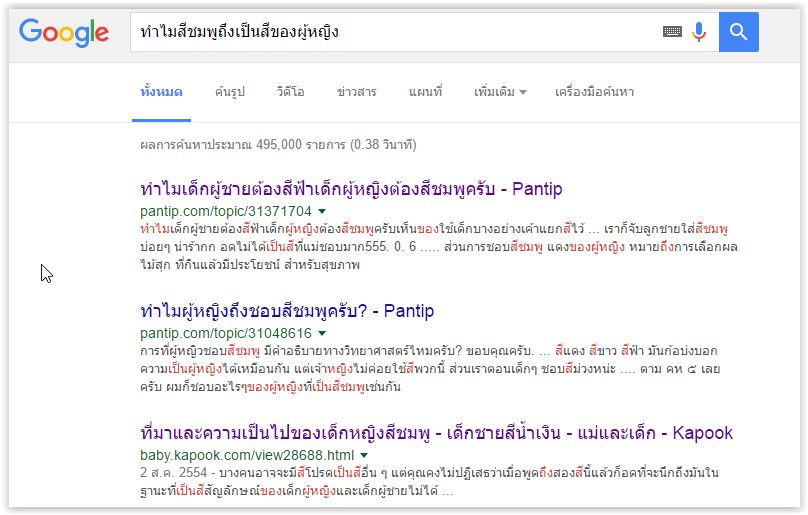
Task: Switch to the ค้นรูป images tab
Action: coord(229,92)
